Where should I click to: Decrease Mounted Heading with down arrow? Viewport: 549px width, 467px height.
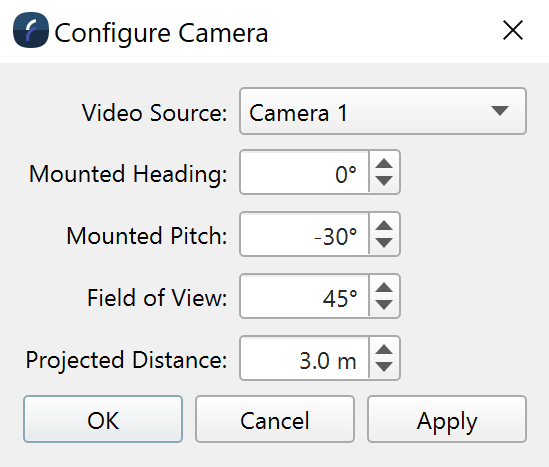[384, 181]
